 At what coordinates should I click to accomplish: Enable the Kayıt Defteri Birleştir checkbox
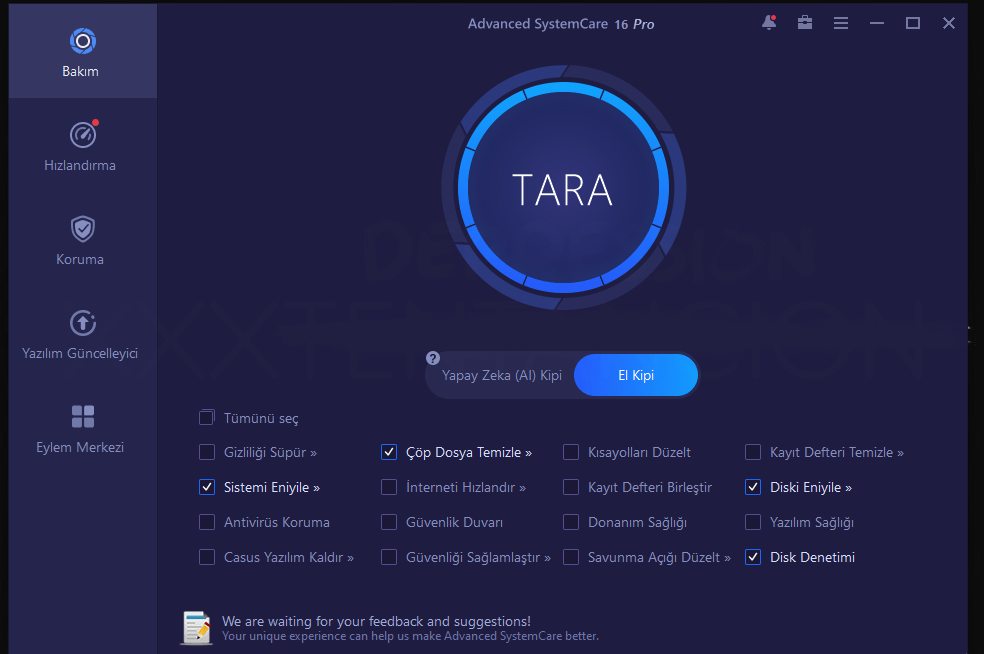pyautogui.click(x=571, y=487)
